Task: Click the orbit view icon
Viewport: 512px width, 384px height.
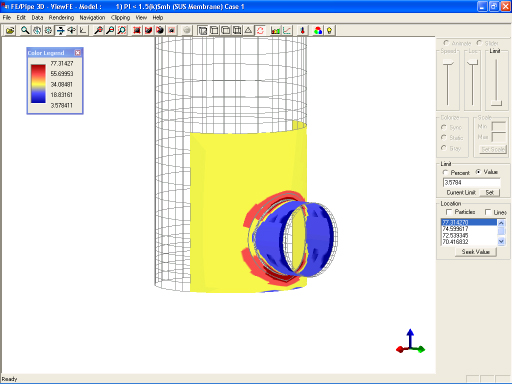Action: tap(72, 31)
